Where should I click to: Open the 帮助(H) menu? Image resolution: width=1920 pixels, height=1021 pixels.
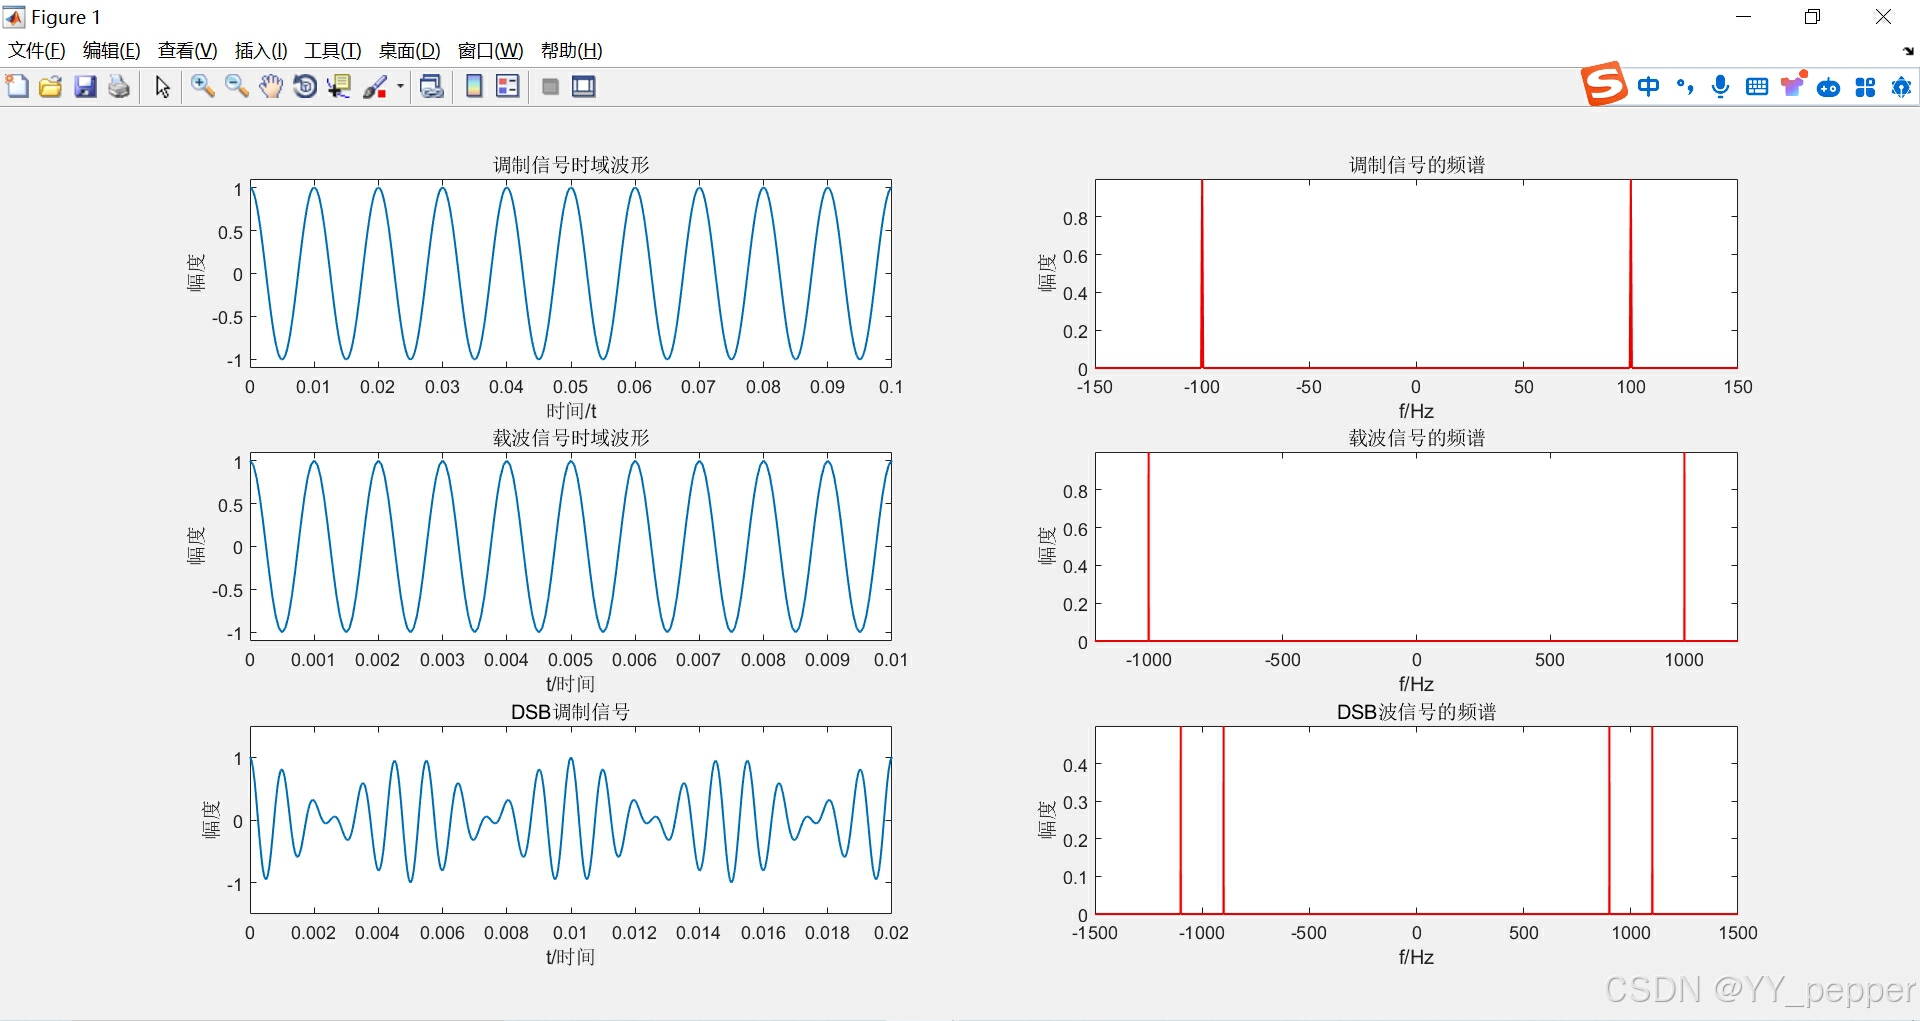[x=571, y=51]
